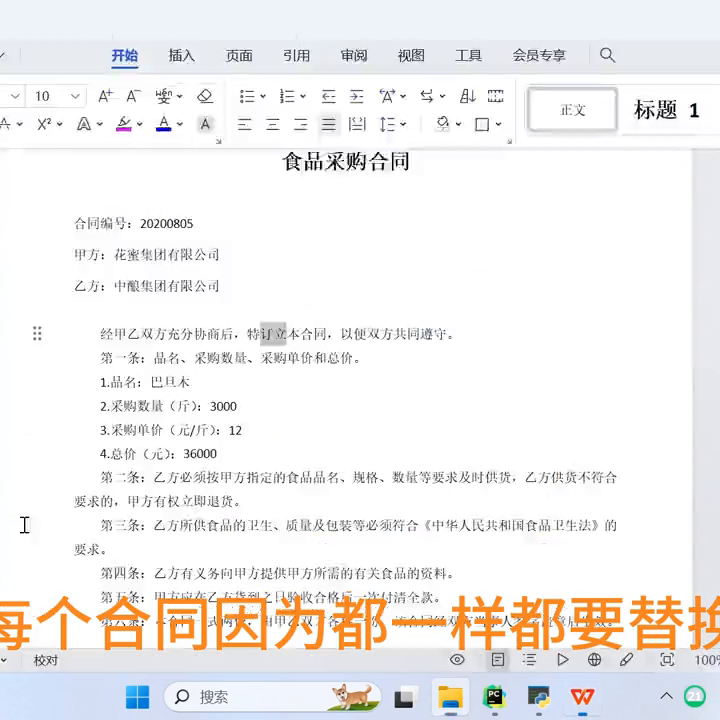The image size is (720, 720).
Task: Apply bullet list formatting
Action: click(247, 96)
